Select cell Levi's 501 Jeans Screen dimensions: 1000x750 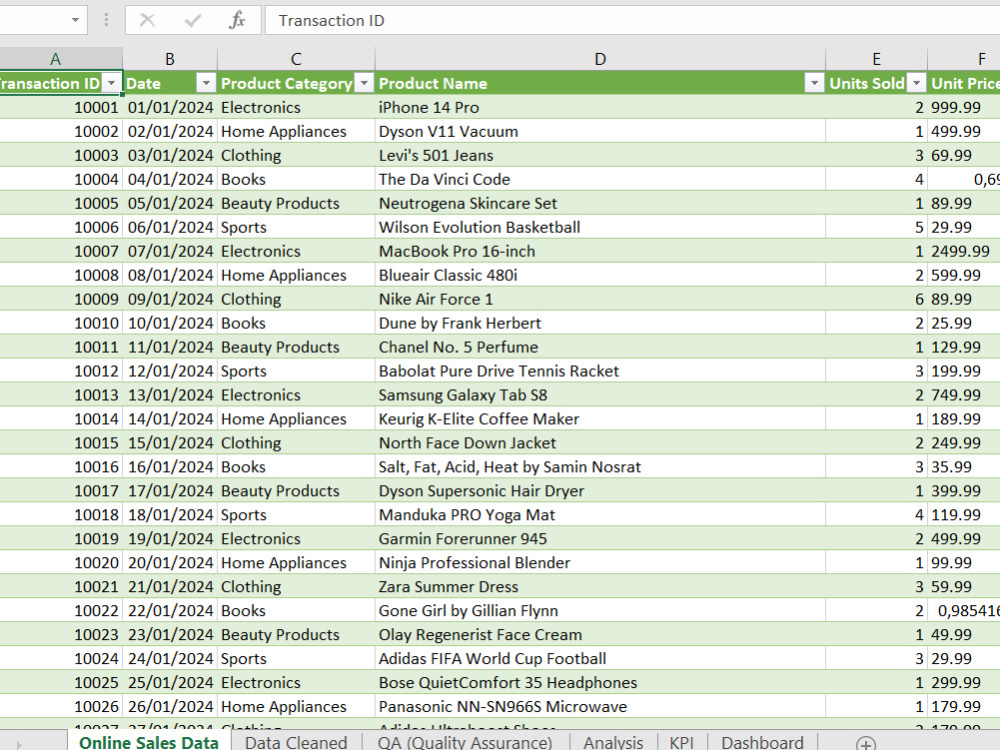click(x=600, y=155)
